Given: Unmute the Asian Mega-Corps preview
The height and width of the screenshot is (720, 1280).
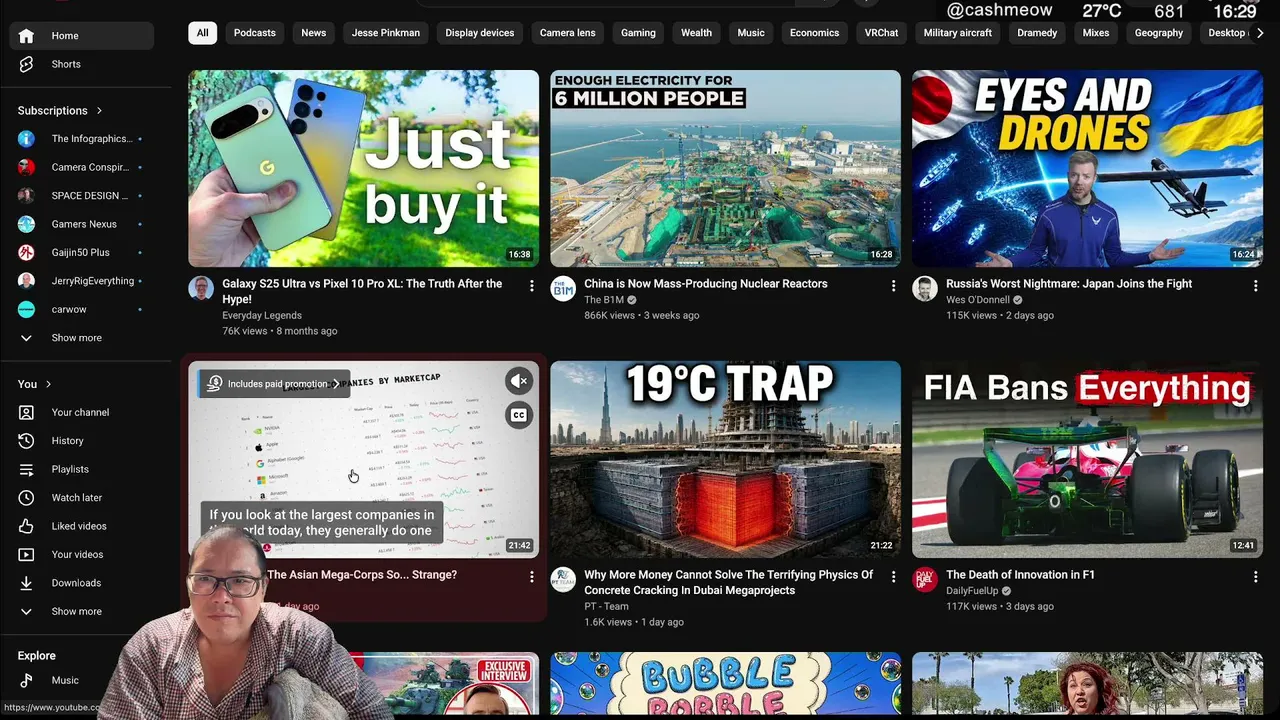Looking at the screenshot, I should (518, 381).
